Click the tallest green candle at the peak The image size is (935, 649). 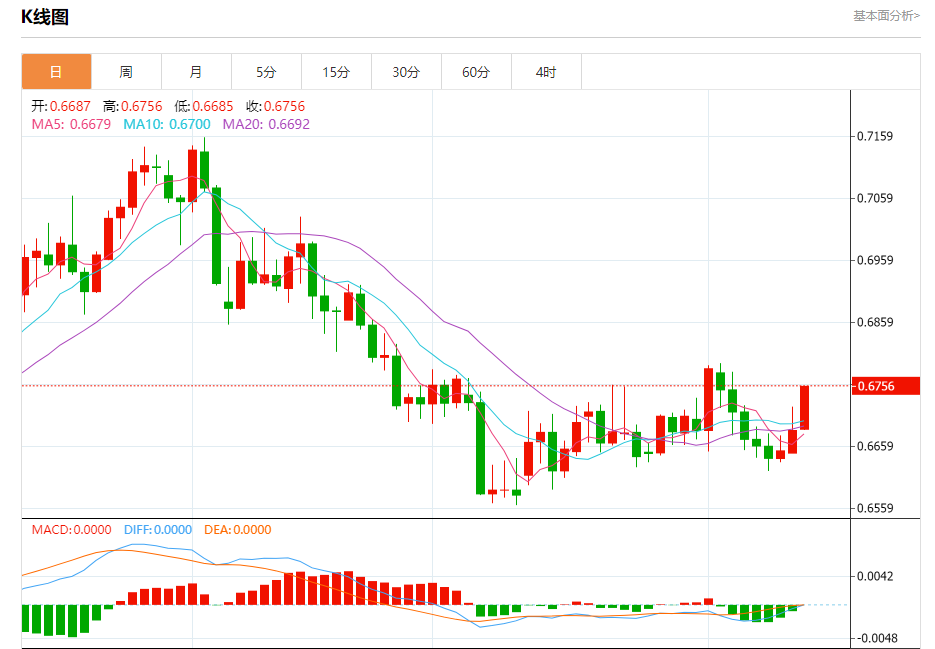point(216,236)
